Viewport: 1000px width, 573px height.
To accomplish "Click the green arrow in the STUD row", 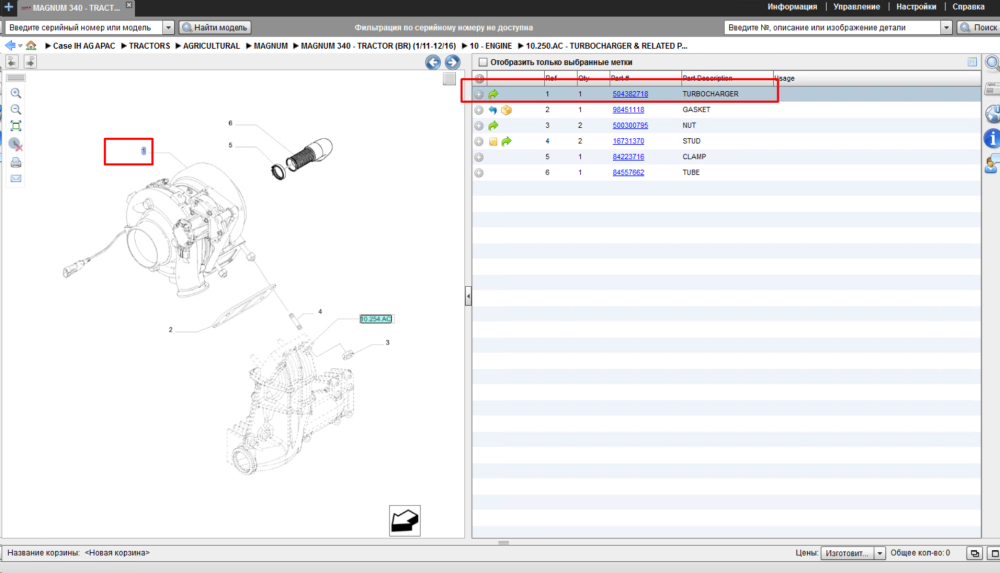I will [x=506, y=141].
